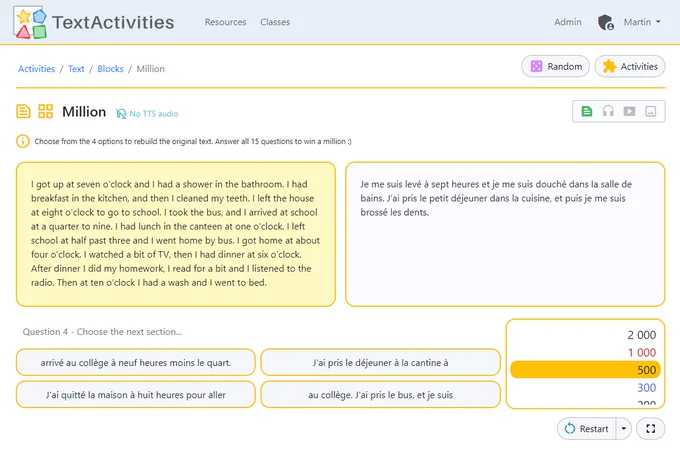Viewport: 680px width, 452px height.
Task: Click the highlighted 500 prize level
Action: click(585, 370)
